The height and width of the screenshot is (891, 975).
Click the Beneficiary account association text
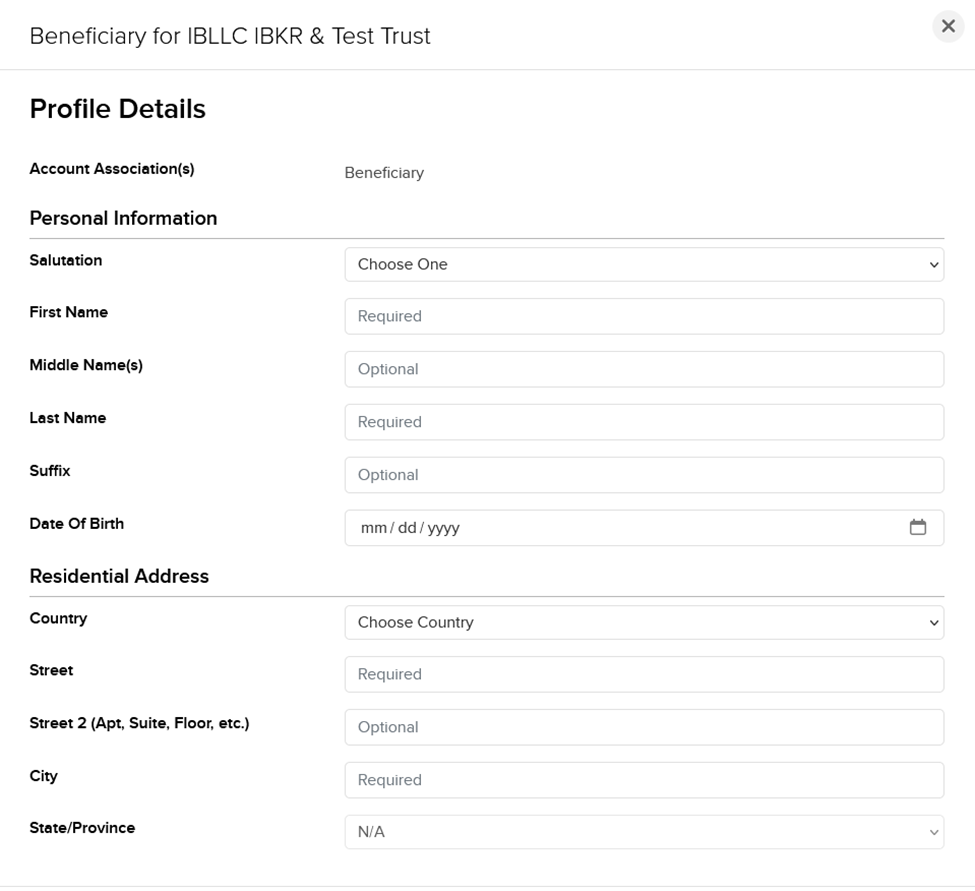point(384,173)
